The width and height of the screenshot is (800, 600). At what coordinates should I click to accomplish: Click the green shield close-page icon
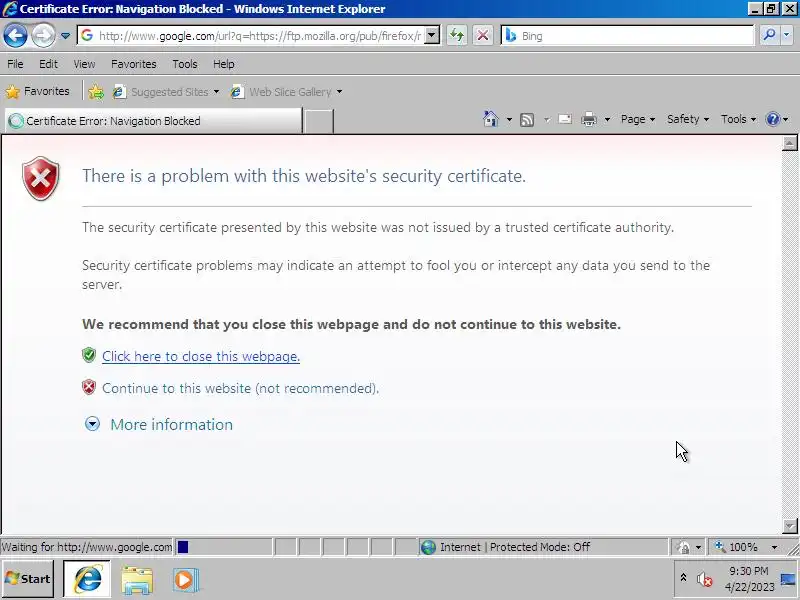pyautogui.click(x=89, y=355)
